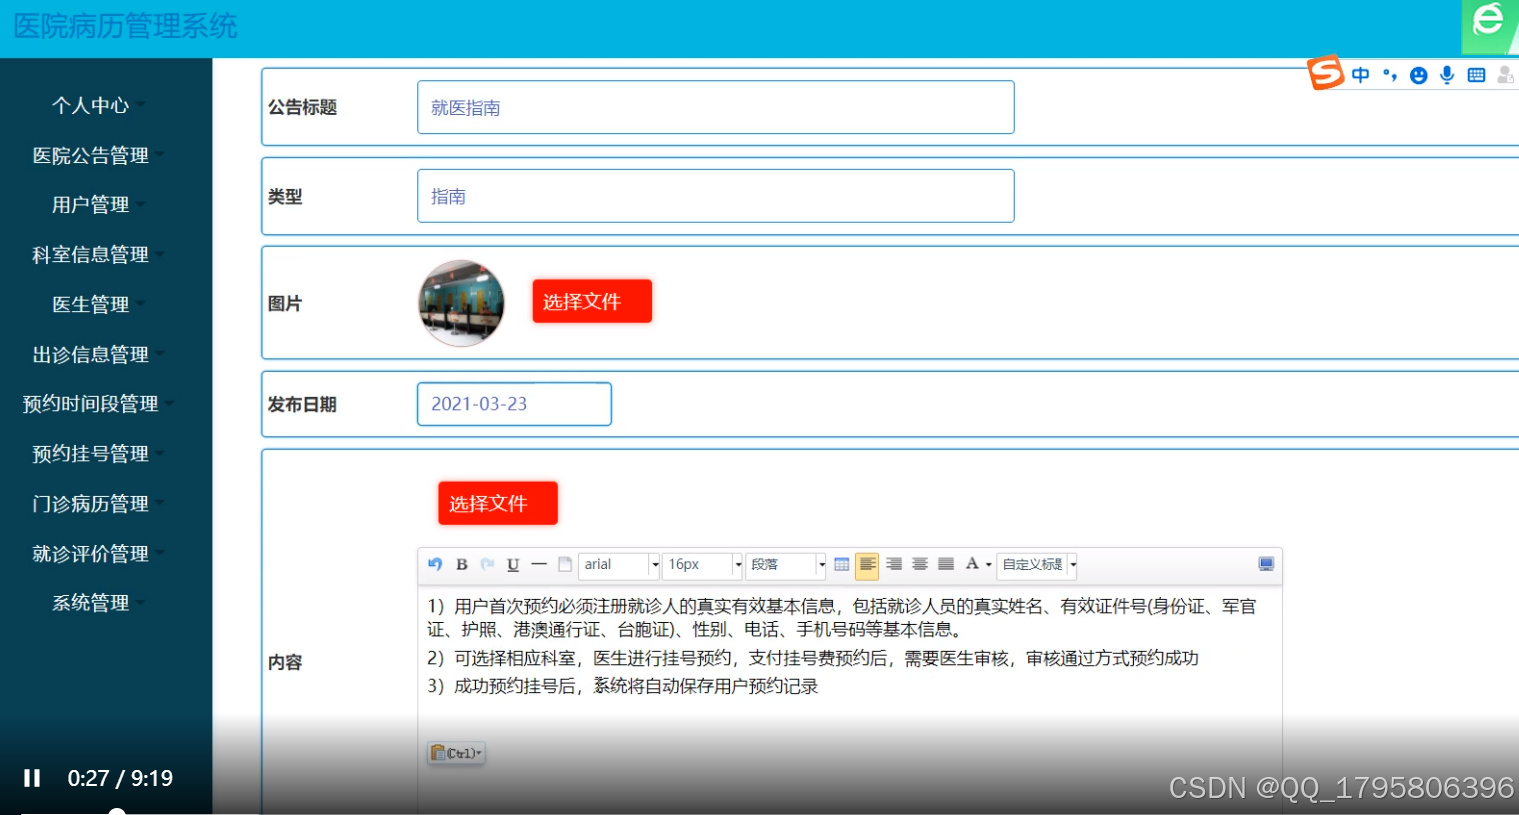Click the 发布日期 date field
1519x815 pixels.
point(514,404)
